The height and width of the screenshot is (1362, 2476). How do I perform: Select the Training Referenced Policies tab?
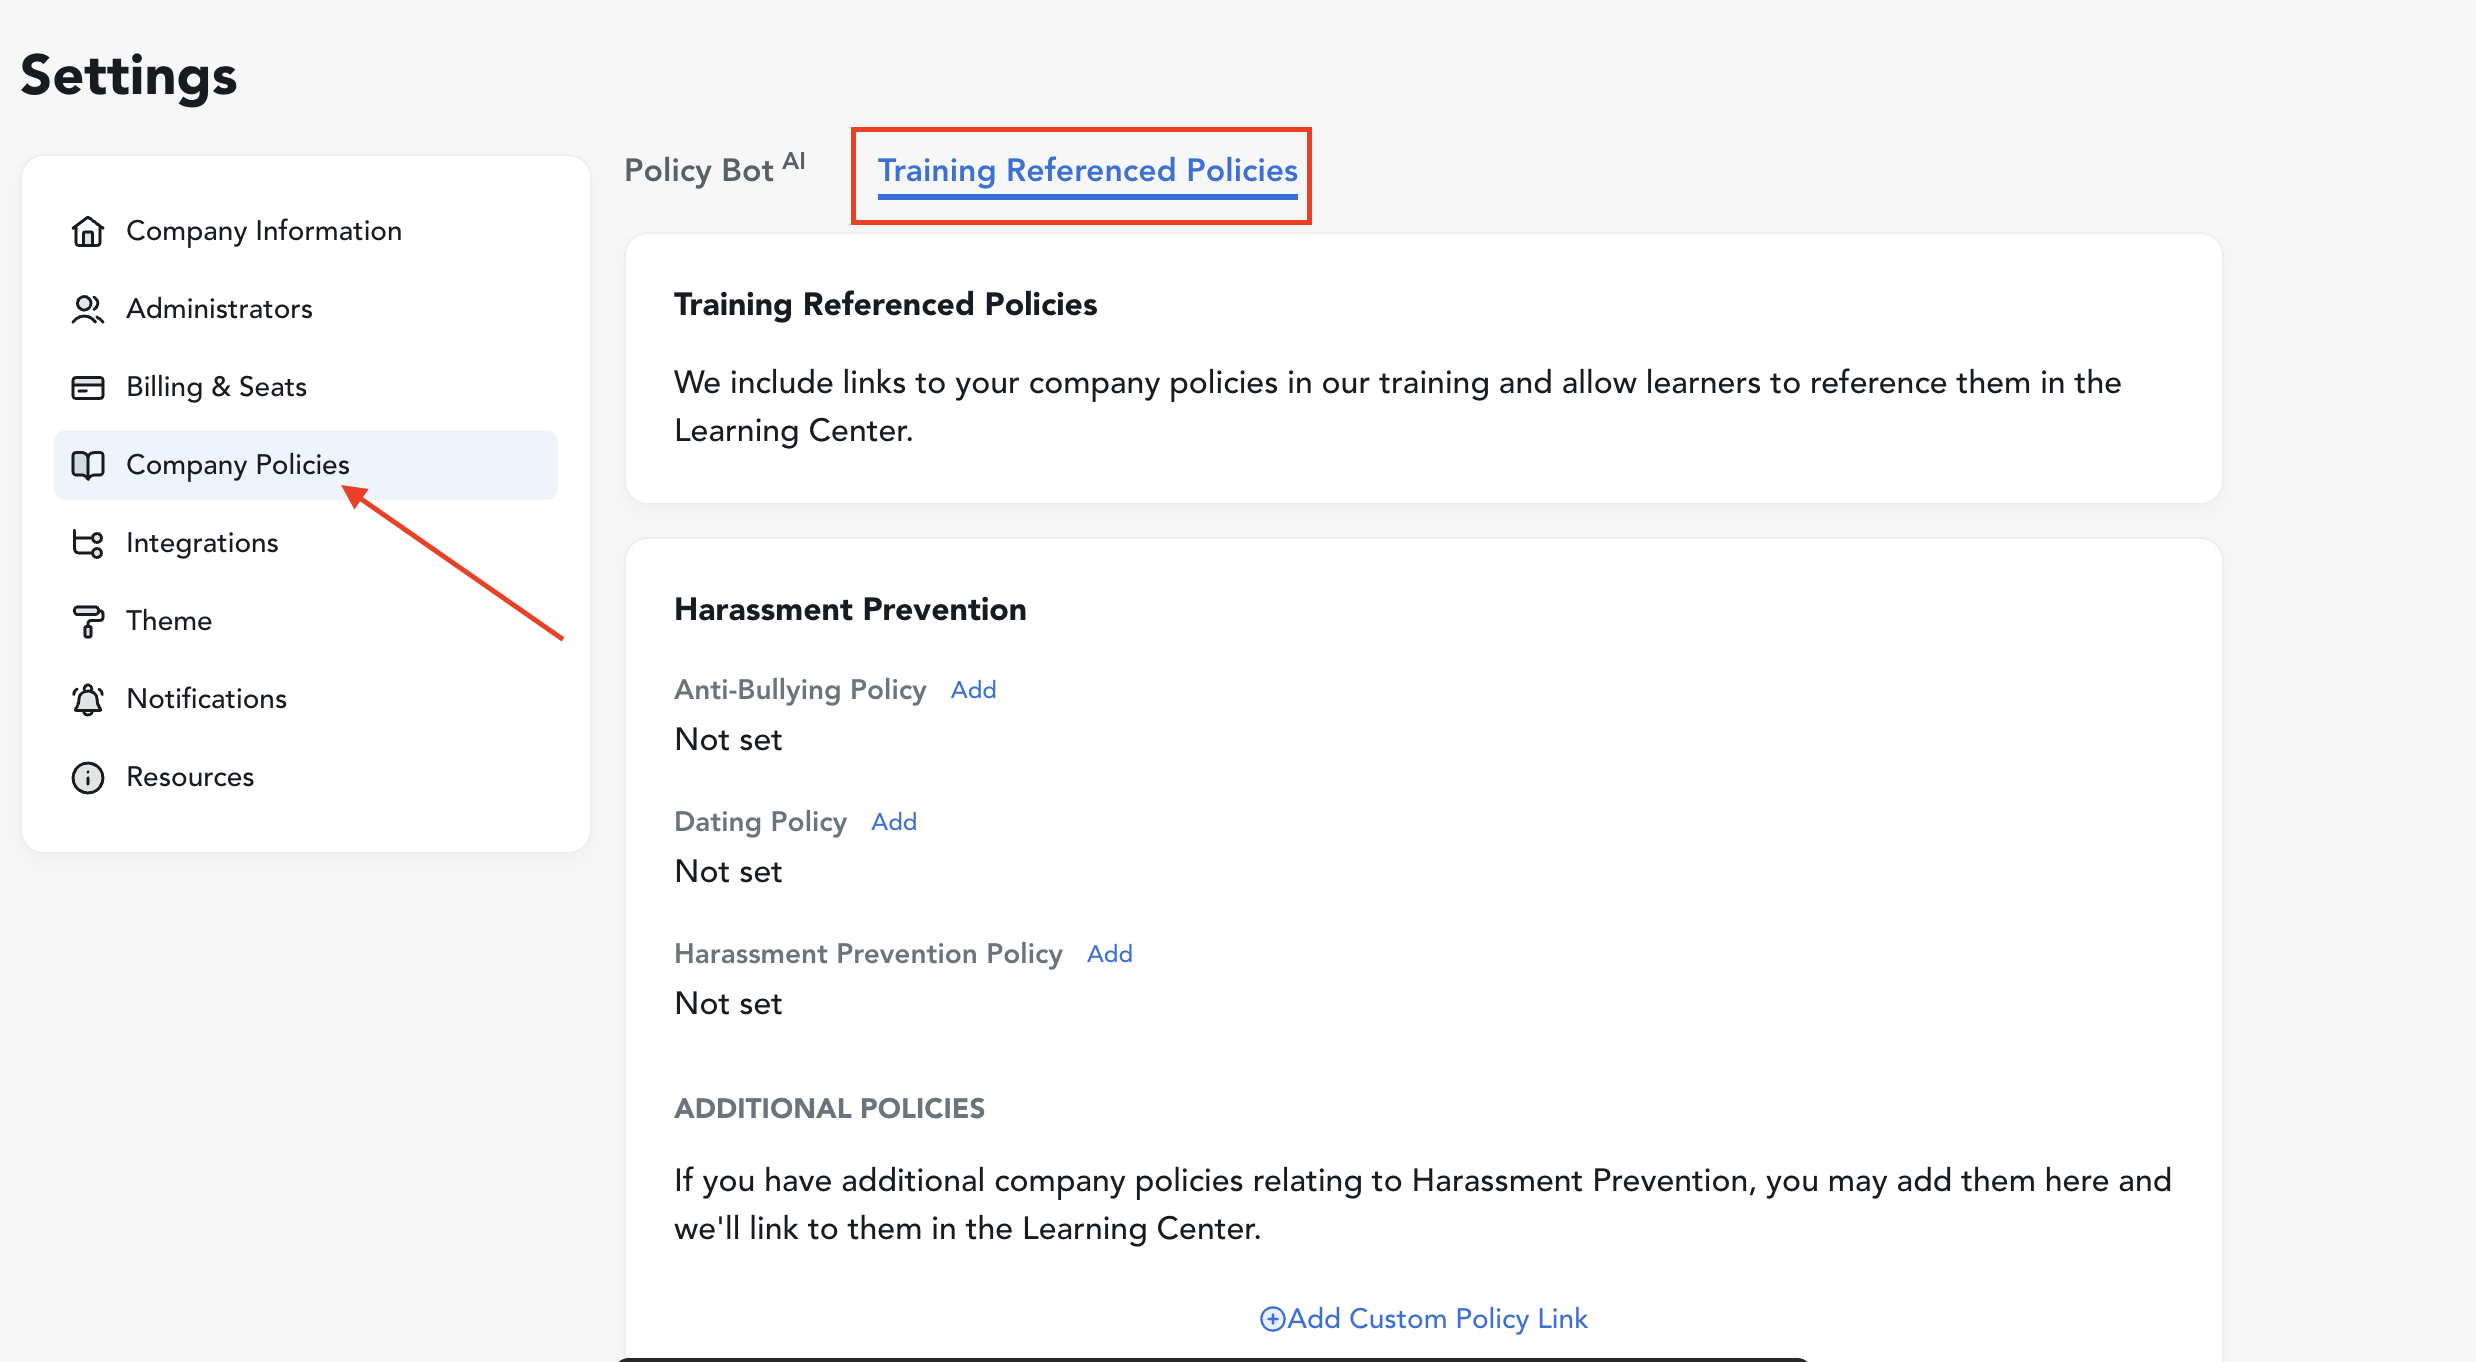pyautogui.click(x=1087, y=170)
